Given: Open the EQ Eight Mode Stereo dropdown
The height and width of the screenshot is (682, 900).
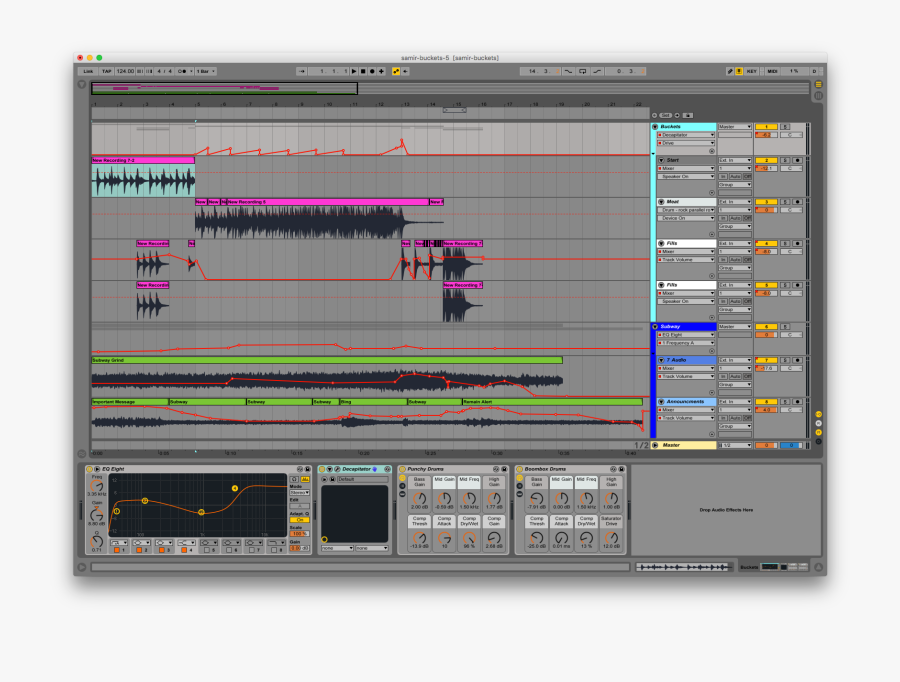Looking at the screenshot, I should (x=299, y=493).
